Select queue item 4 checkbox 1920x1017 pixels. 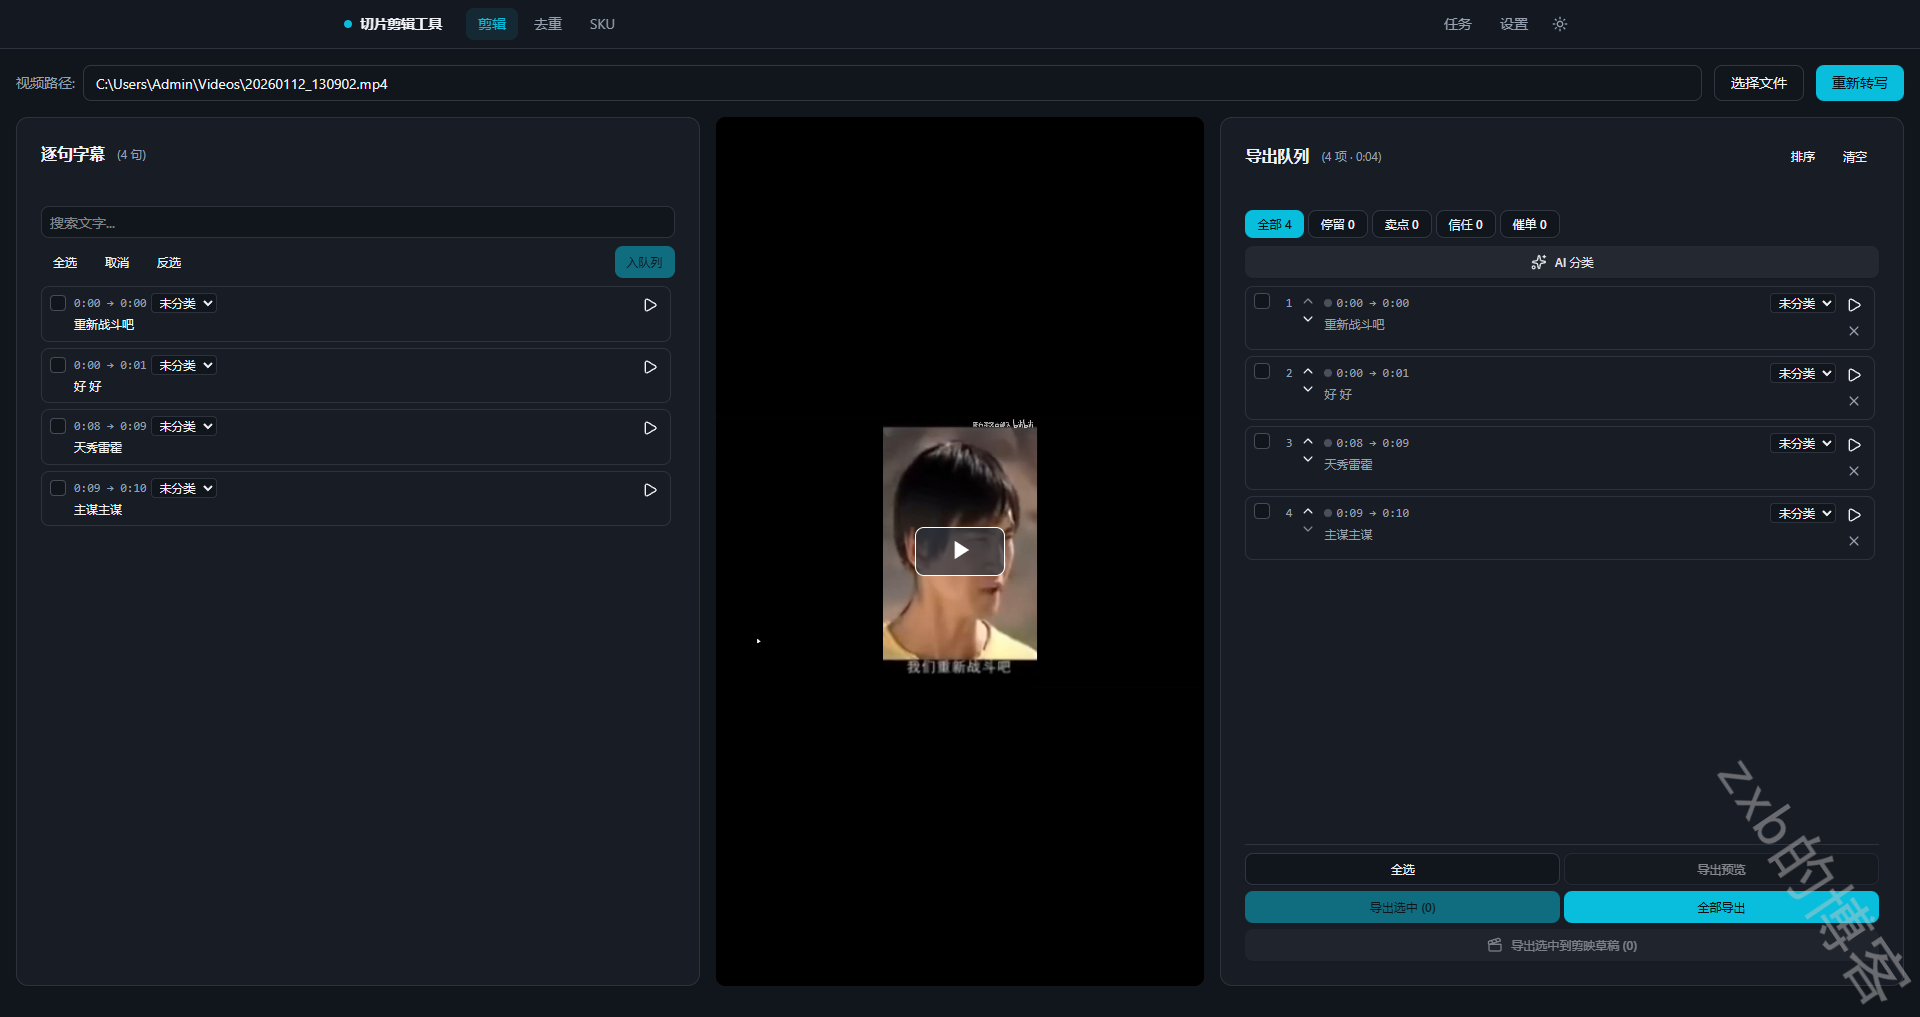[1262, 511]
